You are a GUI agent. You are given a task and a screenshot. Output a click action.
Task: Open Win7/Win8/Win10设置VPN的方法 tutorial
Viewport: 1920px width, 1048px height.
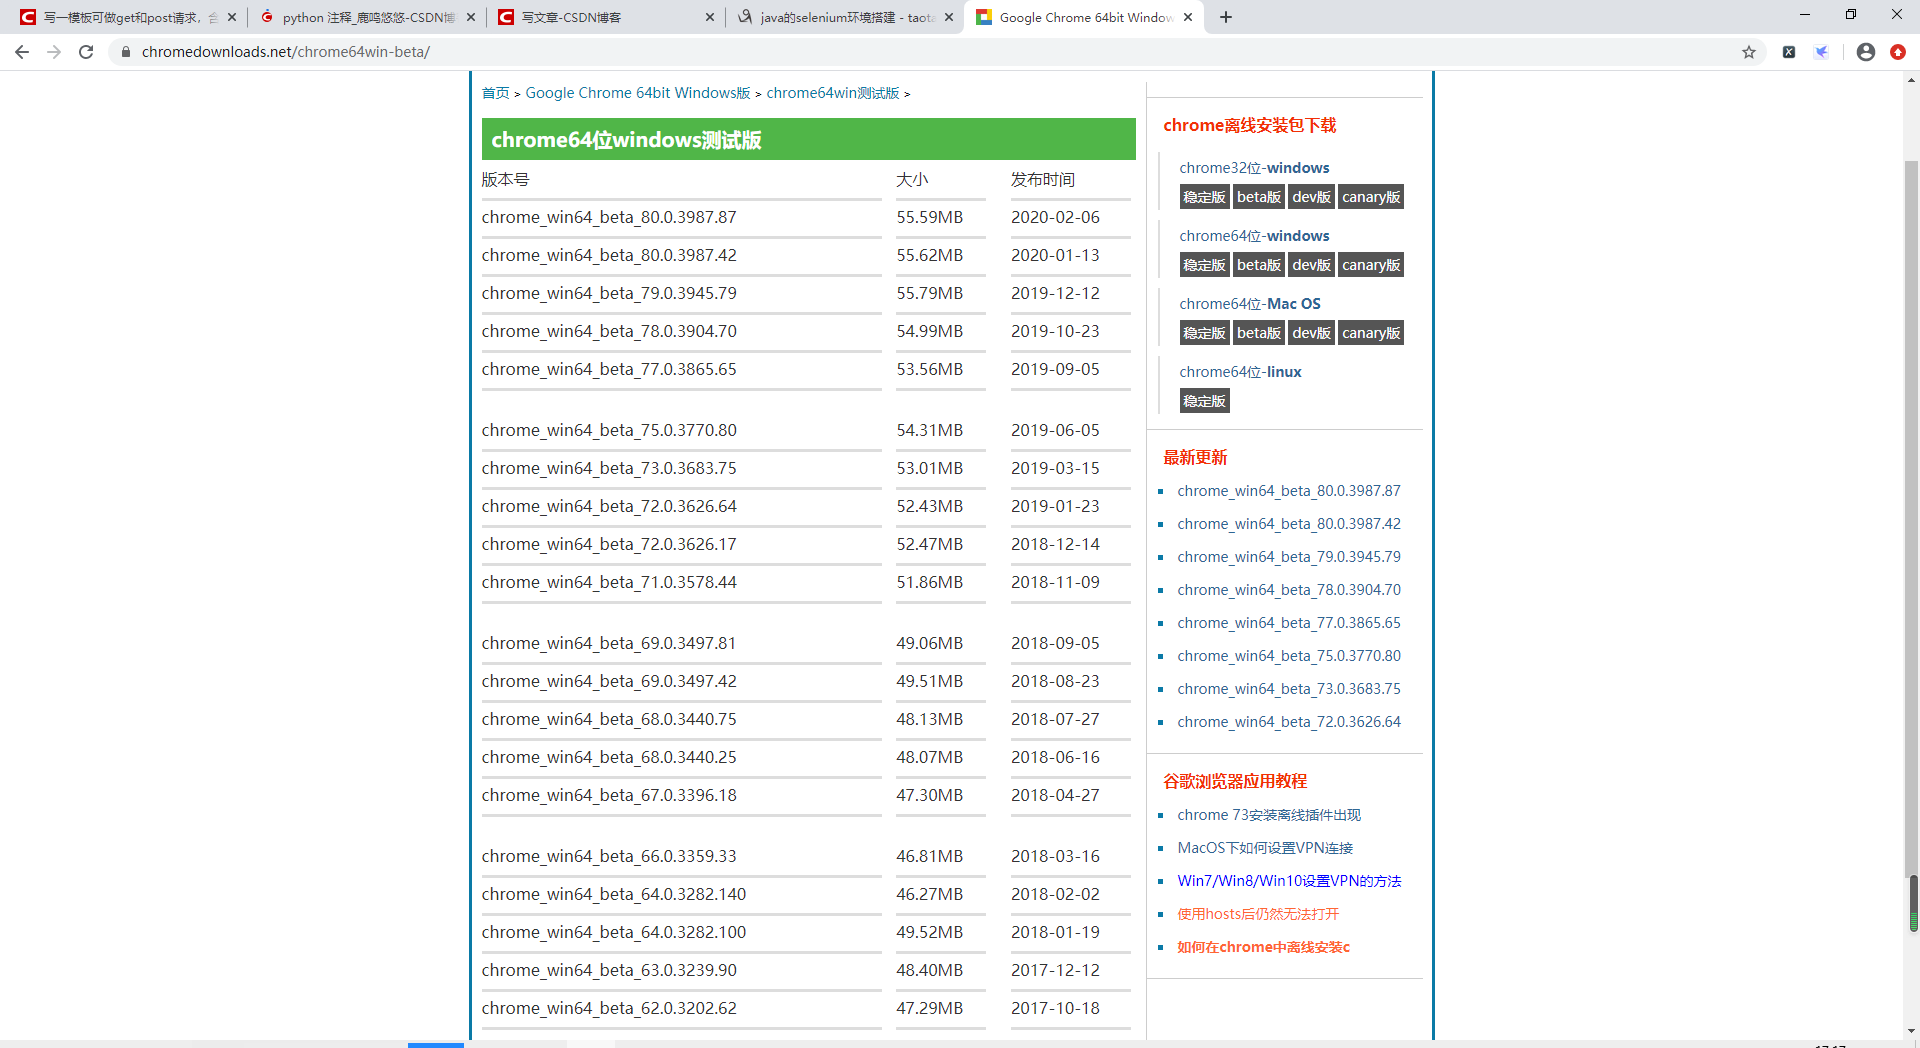[x=1289, y=881]
